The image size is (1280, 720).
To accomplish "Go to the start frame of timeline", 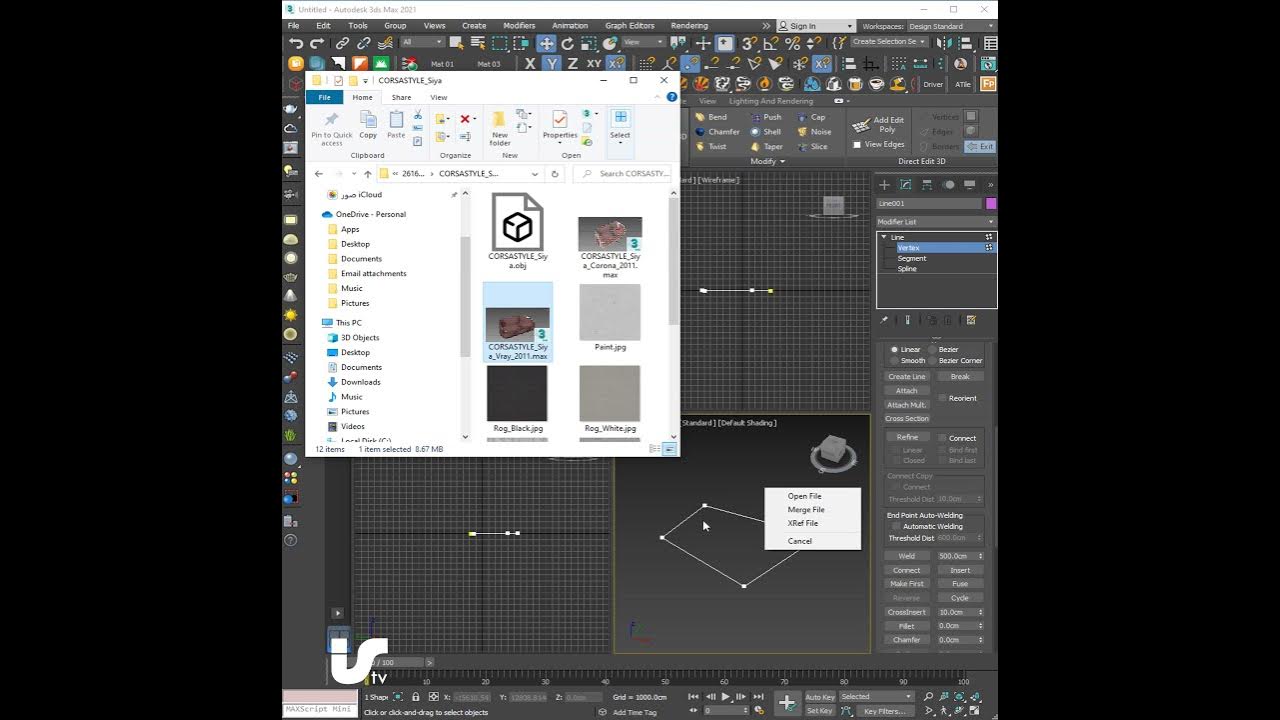I will pos(693,696).
